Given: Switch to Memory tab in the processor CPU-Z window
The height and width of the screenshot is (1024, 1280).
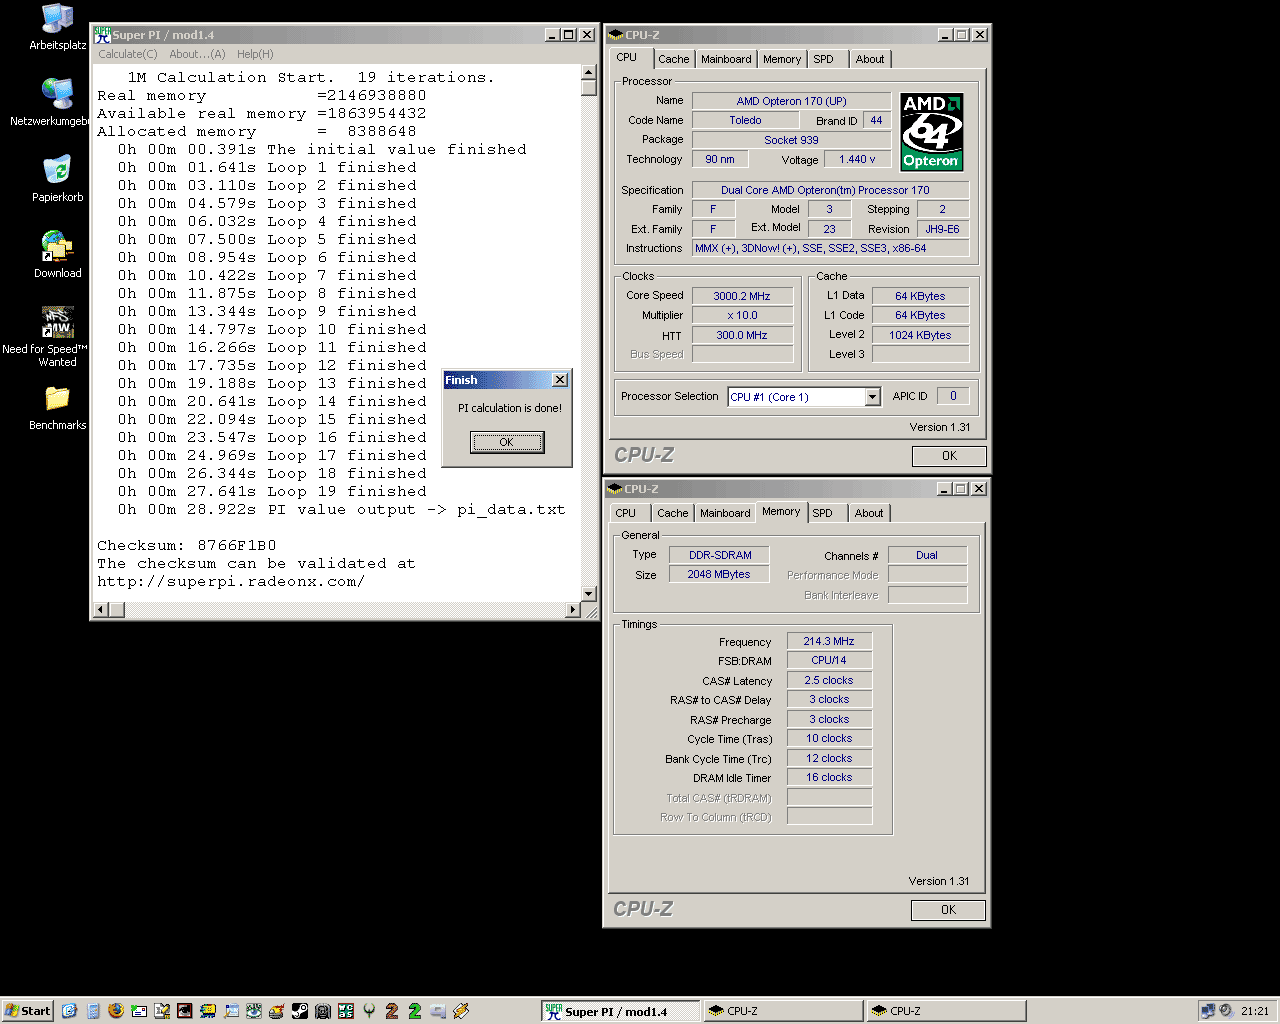Looking at the screenshot, I should point(782,59).
